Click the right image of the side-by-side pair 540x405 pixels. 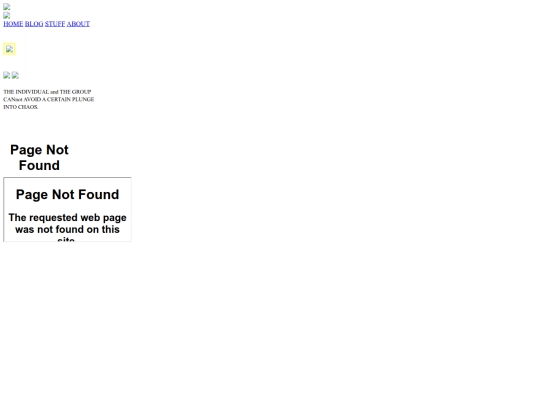pos(15,75)
